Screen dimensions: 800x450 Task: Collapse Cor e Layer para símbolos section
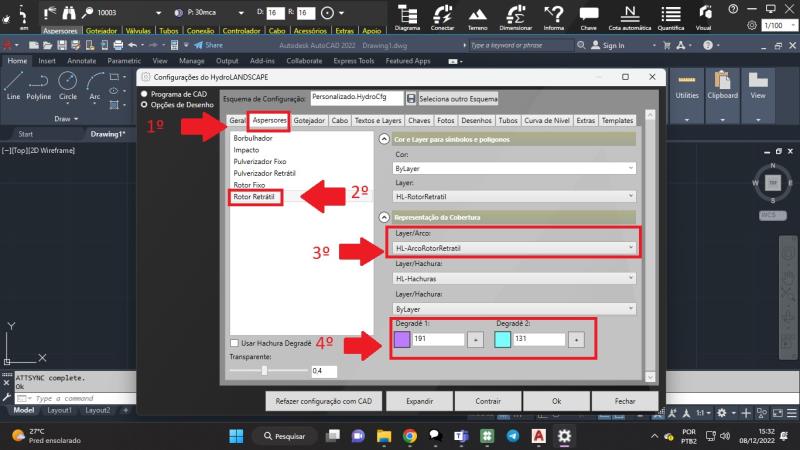384,139
